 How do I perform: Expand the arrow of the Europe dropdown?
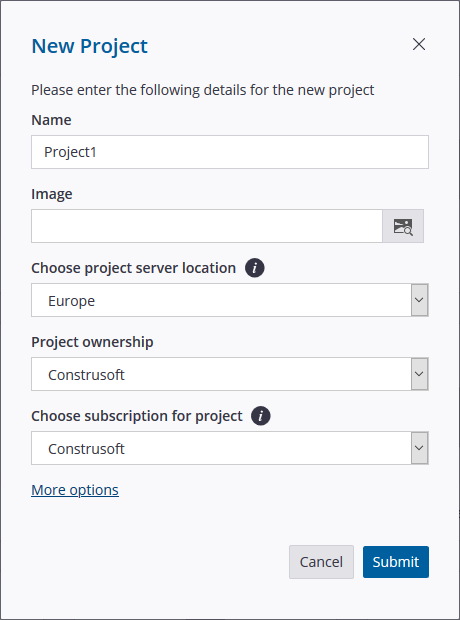[419, 300]
